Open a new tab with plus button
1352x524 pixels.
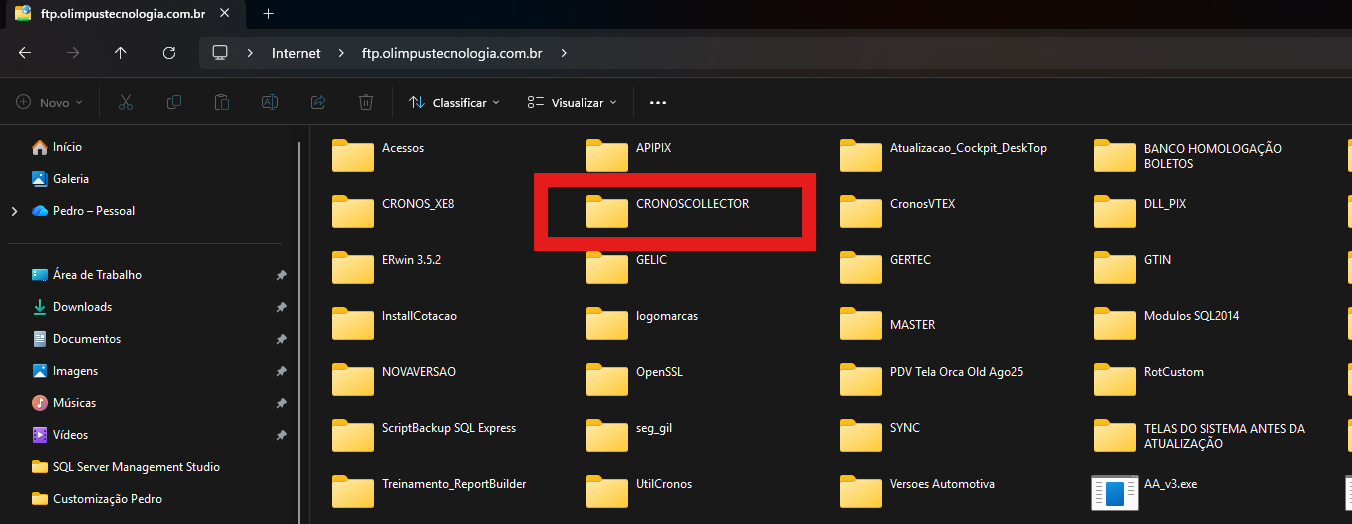point(268,14)
